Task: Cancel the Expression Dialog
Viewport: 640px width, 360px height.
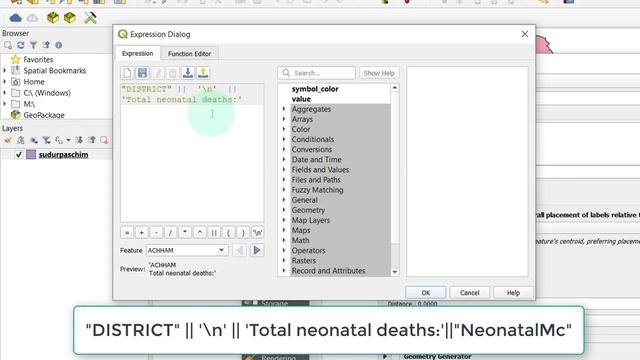Action: point(469,293)
